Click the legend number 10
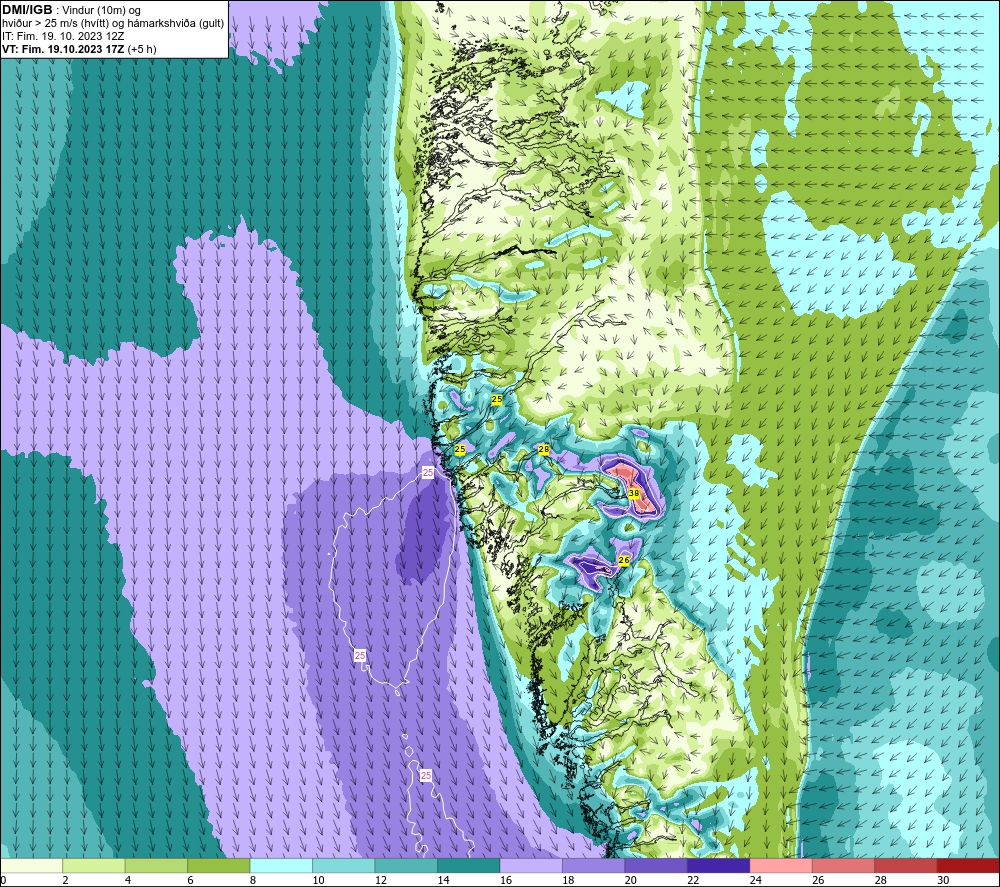The image size is (1000, 887). pyautogui.click(x=318, y=880)
